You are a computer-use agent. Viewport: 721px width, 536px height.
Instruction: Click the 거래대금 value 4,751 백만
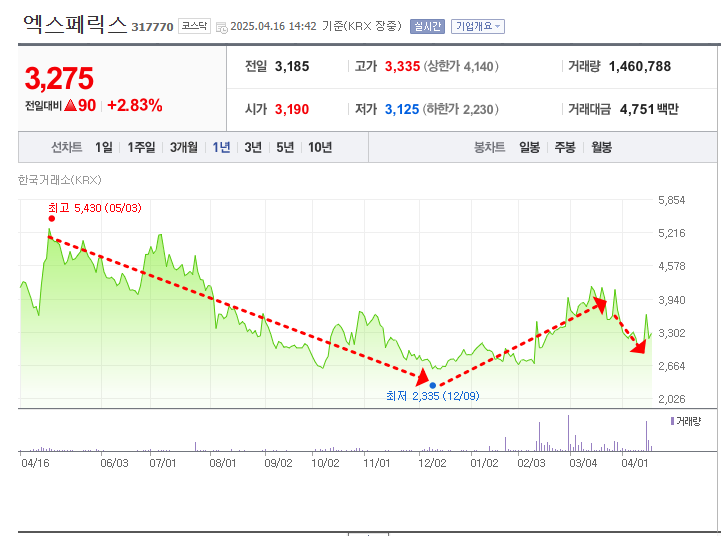pos(649,109)
